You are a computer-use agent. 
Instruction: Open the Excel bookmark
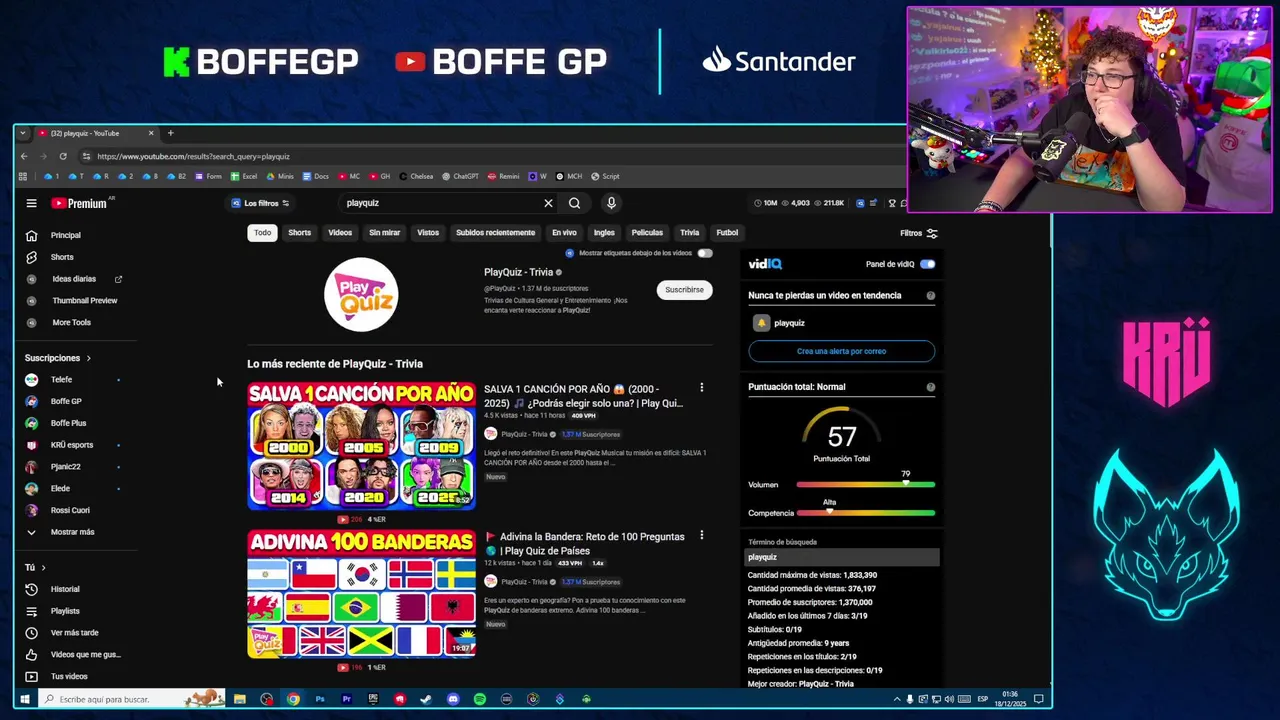click(x=244, y=176)
